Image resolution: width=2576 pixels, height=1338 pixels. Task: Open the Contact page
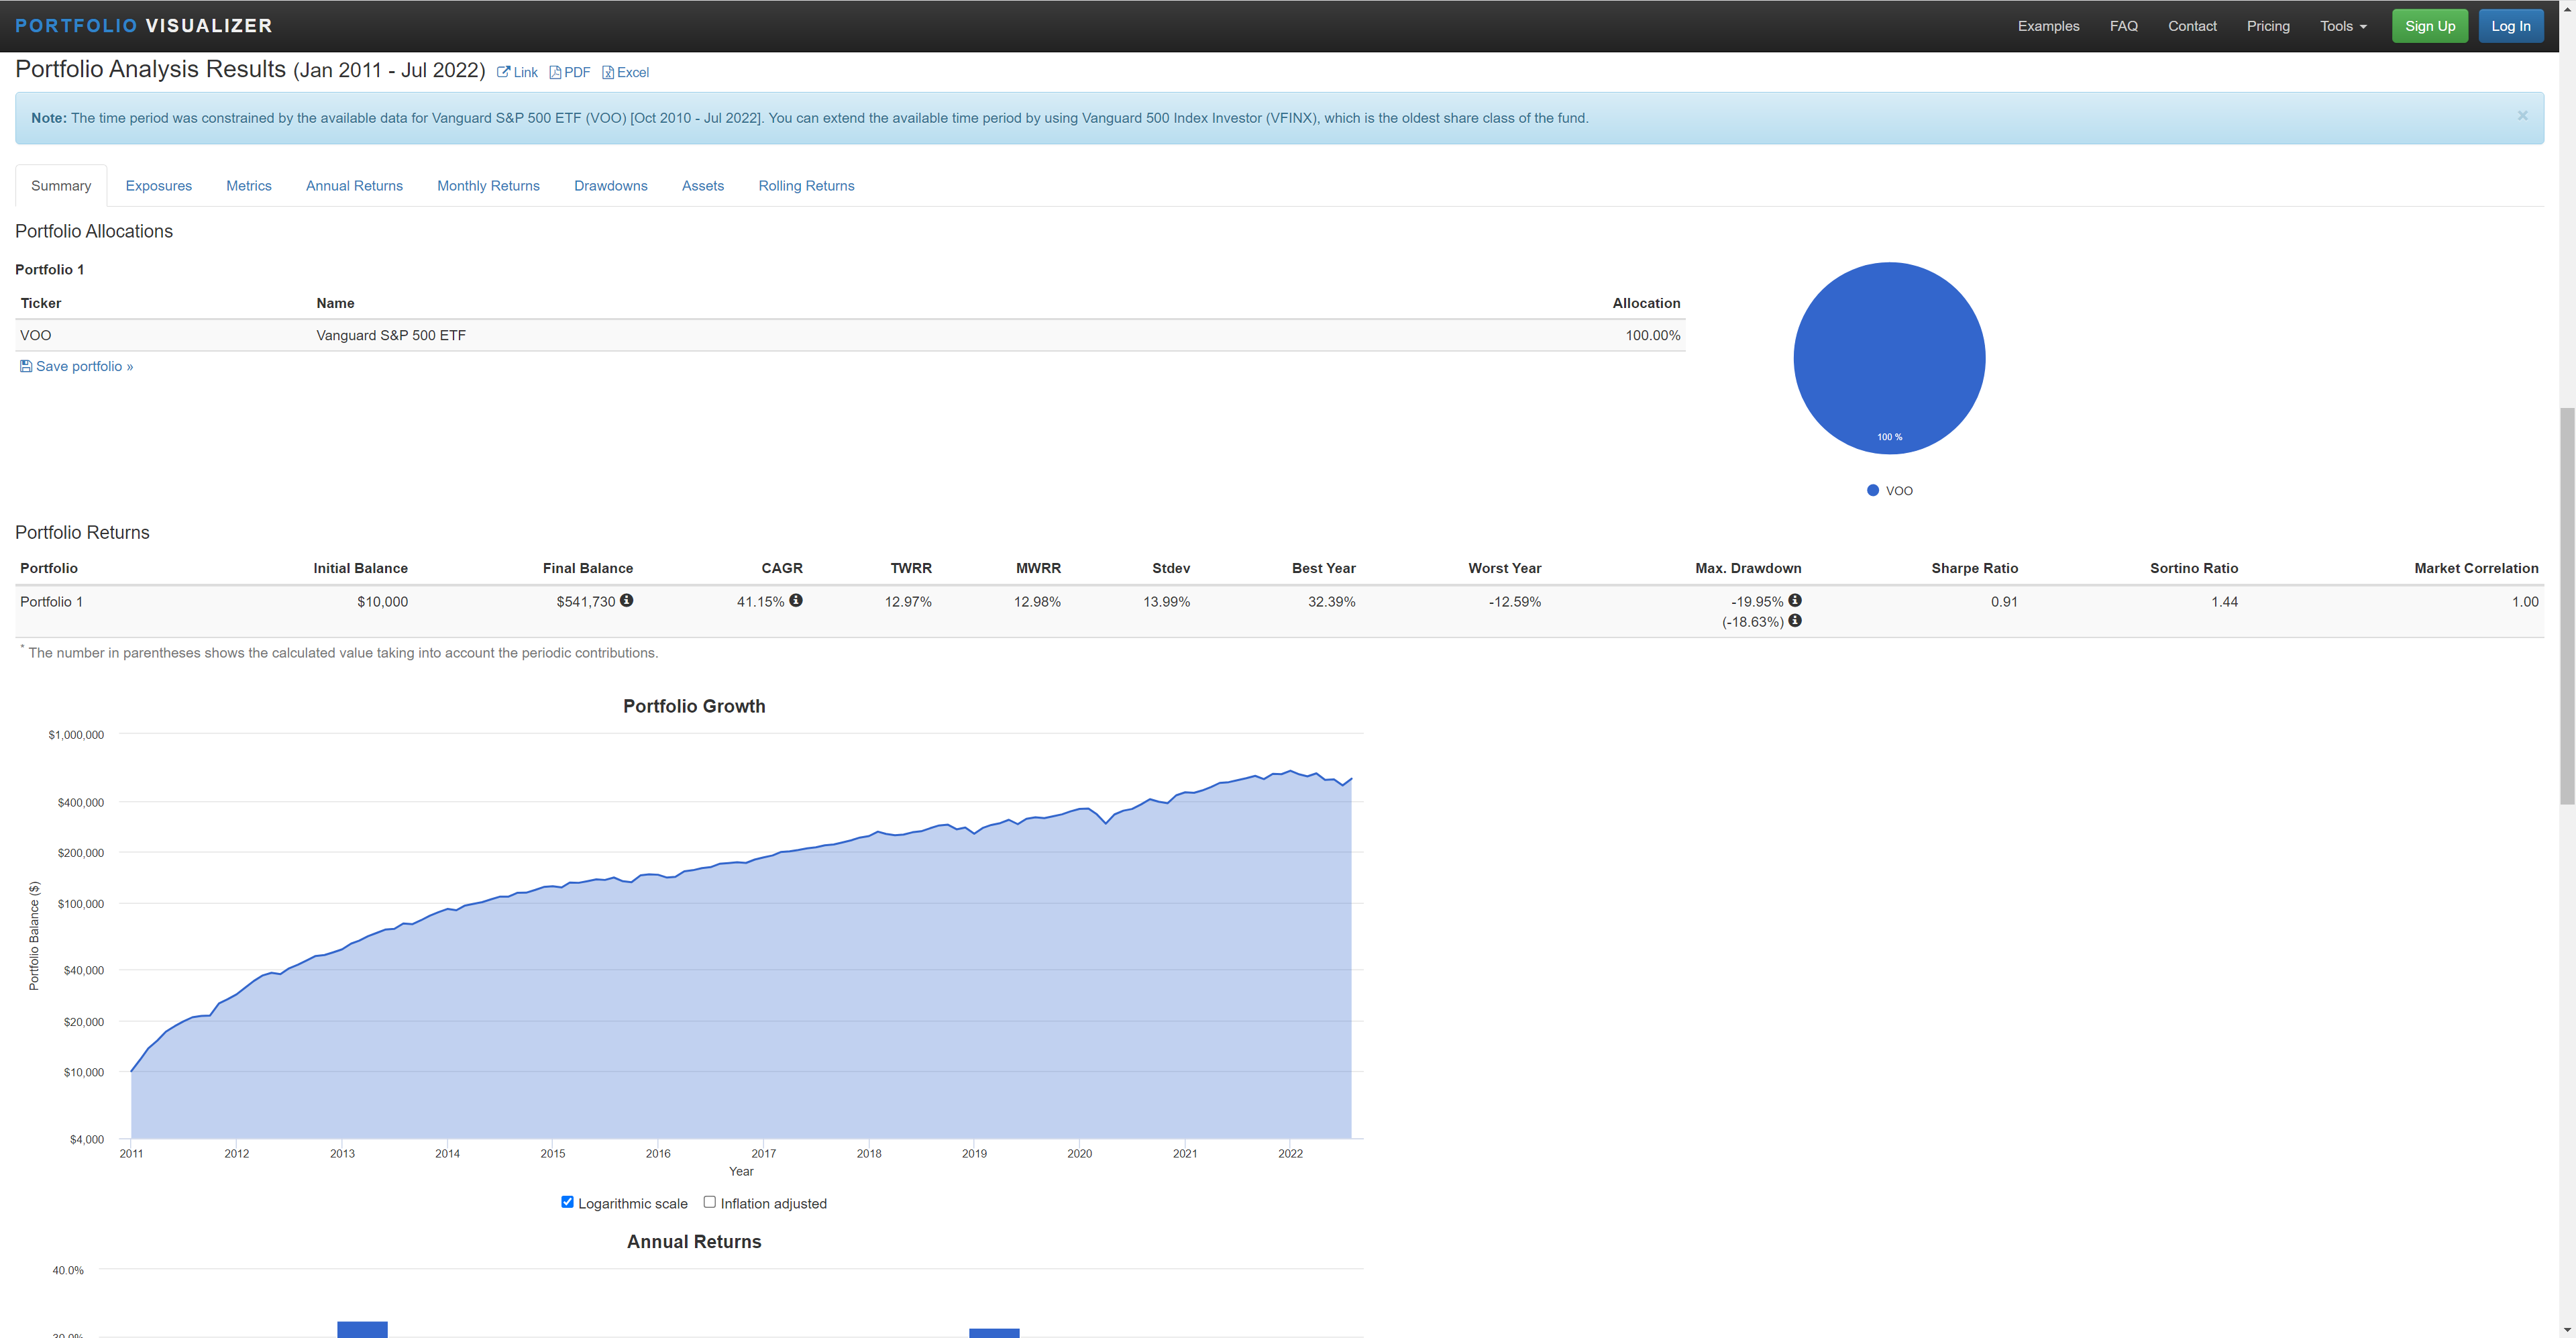pyautogui.click(x=2192, y=26)
